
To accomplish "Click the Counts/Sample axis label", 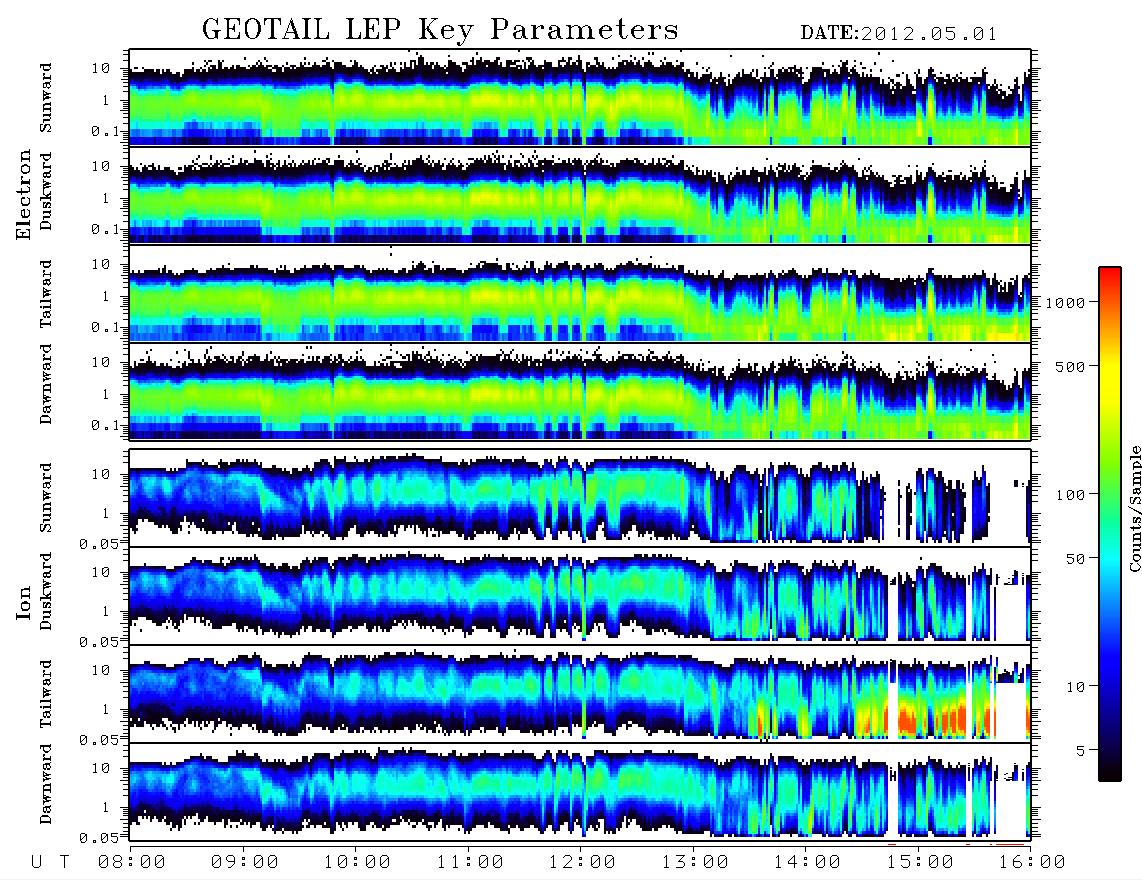I will click(x=1134, y=509).
